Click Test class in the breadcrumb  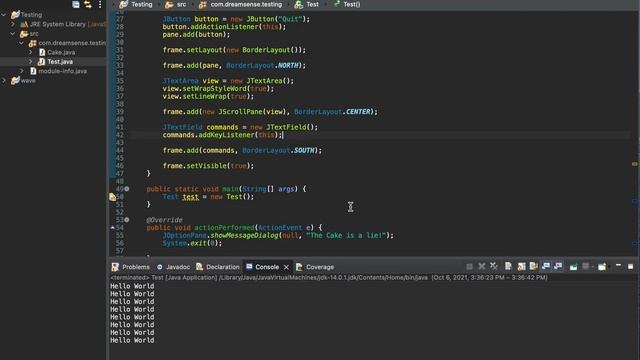312,4
